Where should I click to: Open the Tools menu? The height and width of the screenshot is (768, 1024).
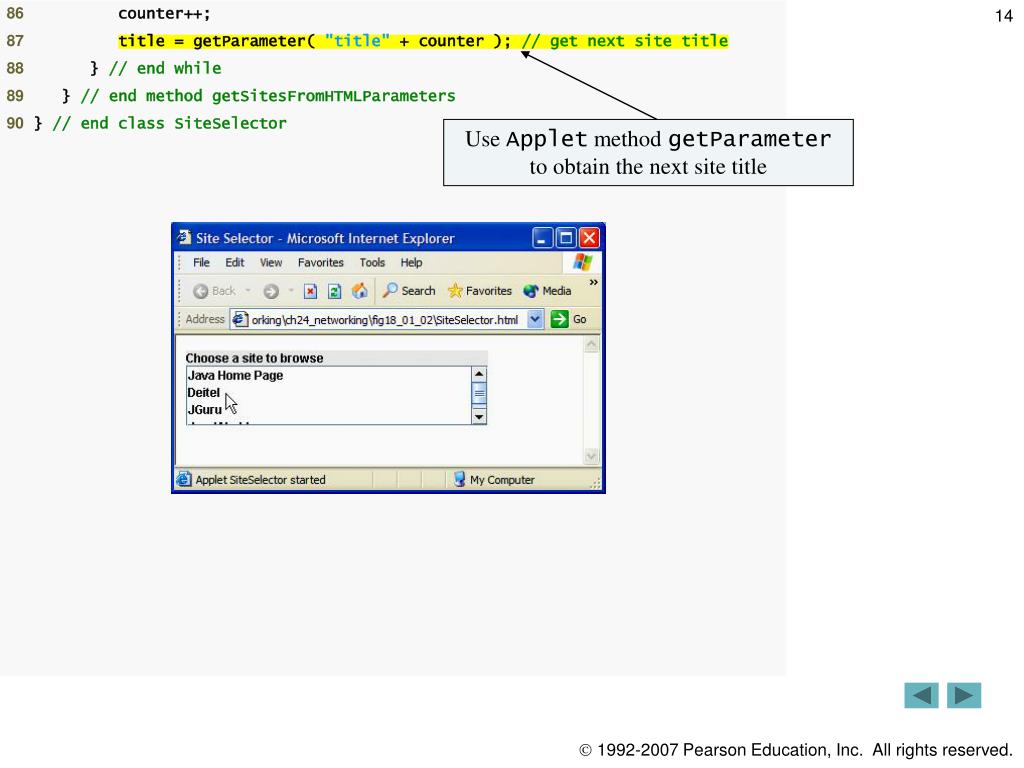pyautogui.click(x=372, y=263)
